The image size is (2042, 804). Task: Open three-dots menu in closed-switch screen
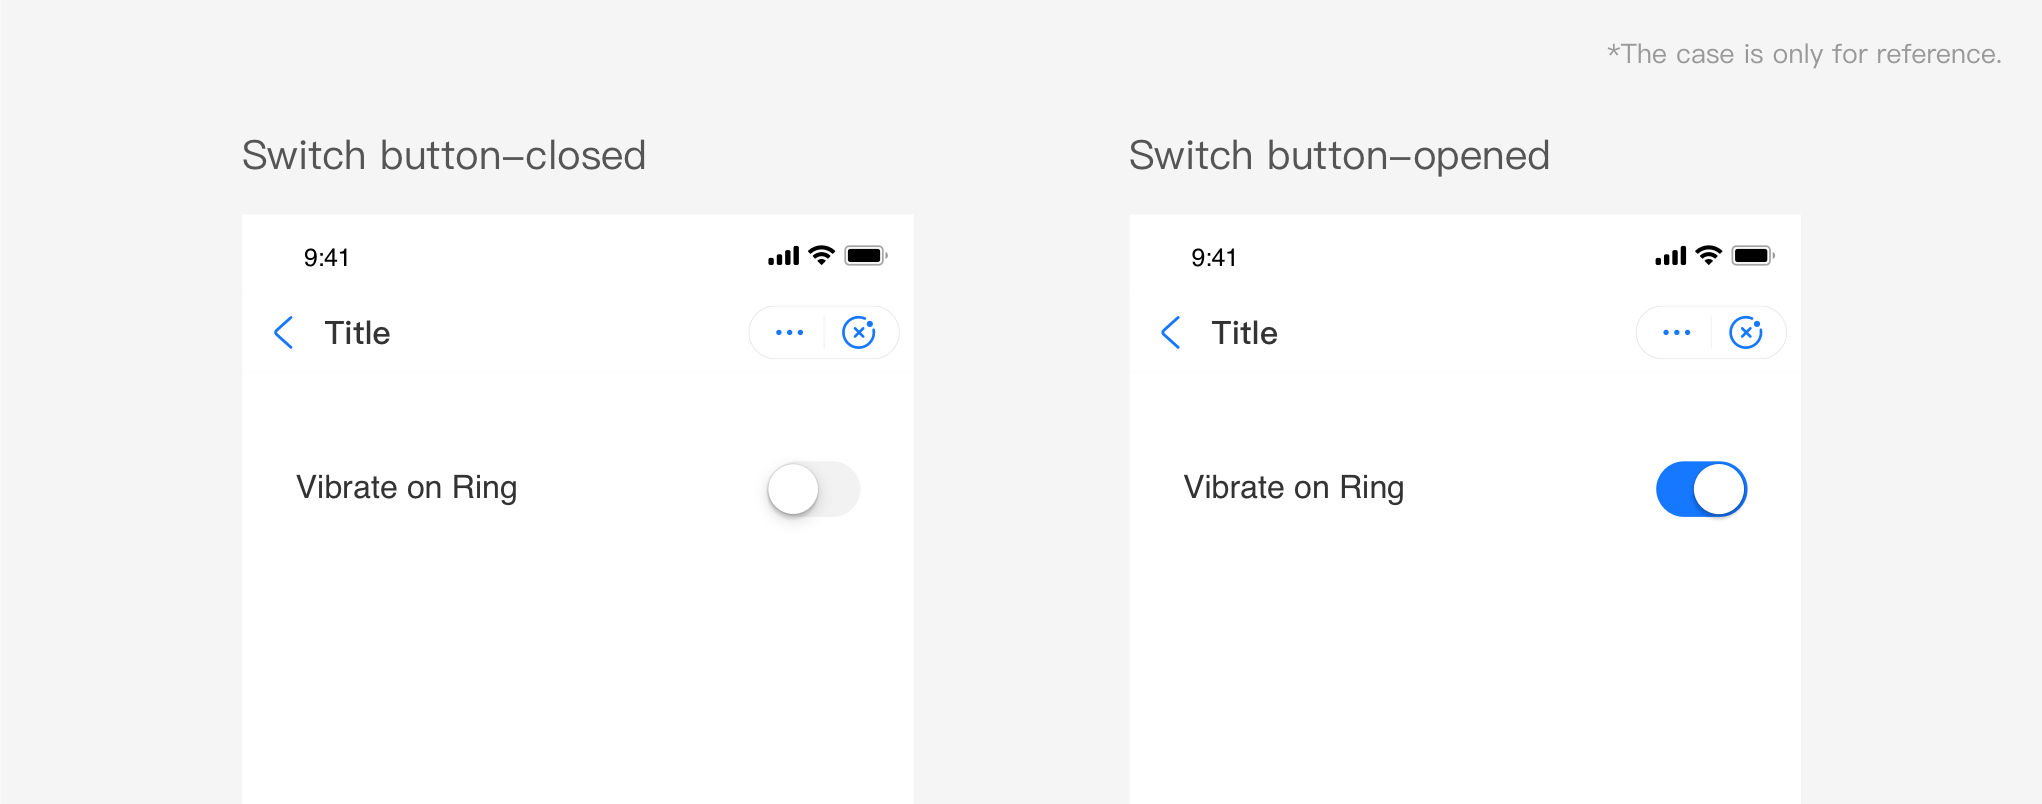pyautogui.click(x=789, y=333)
